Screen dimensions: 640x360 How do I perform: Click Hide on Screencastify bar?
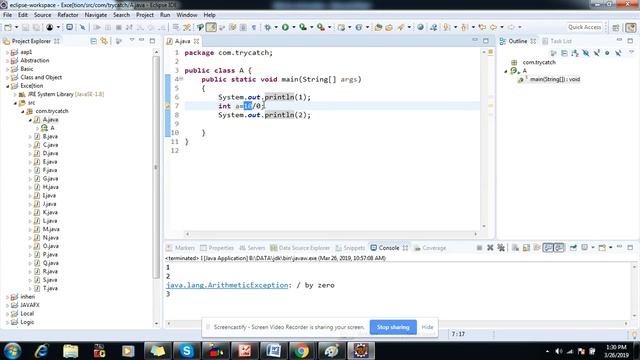pyautogui.click(x=427, y=327)
